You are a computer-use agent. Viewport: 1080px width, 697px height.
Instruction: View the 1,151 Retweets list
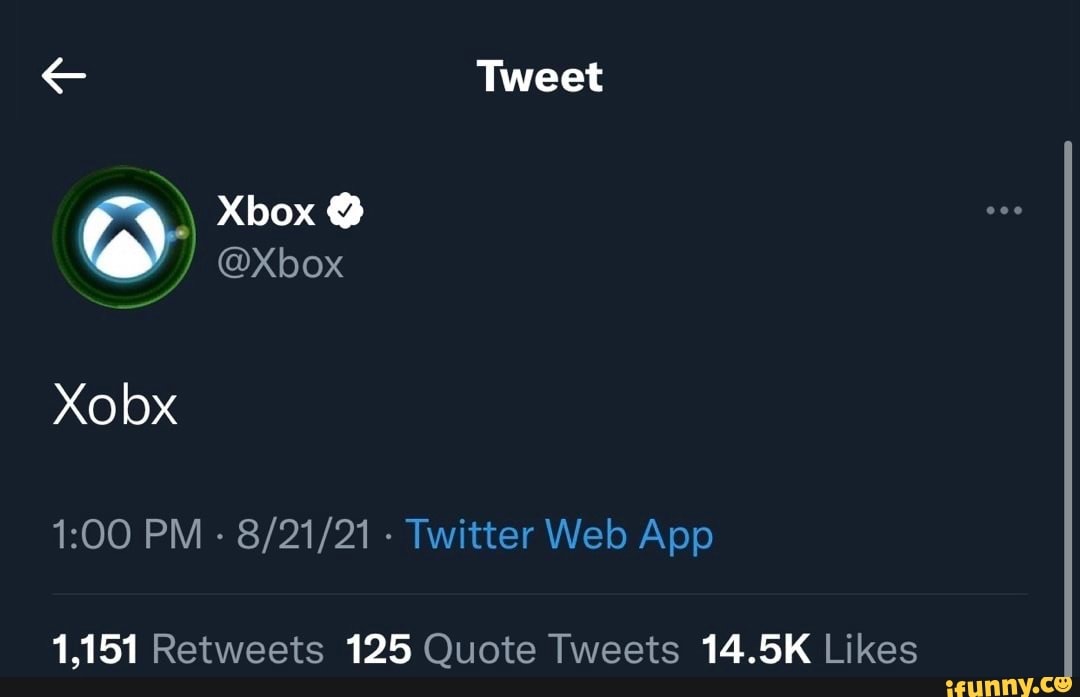[x=187, y=648]
